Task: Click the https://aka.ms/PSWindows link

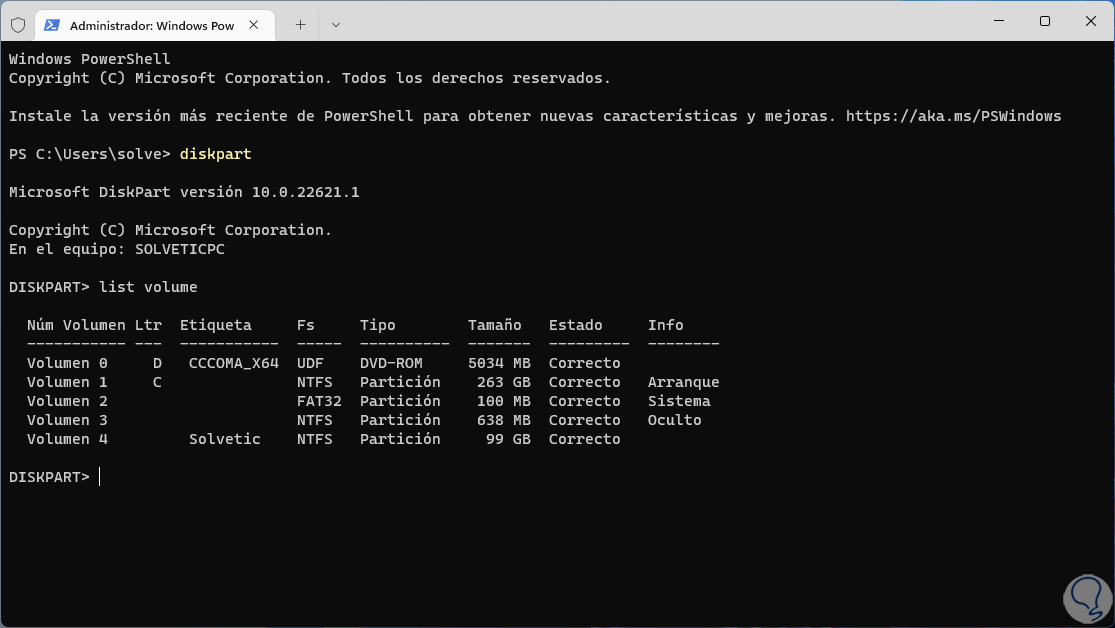Action: 954,116
